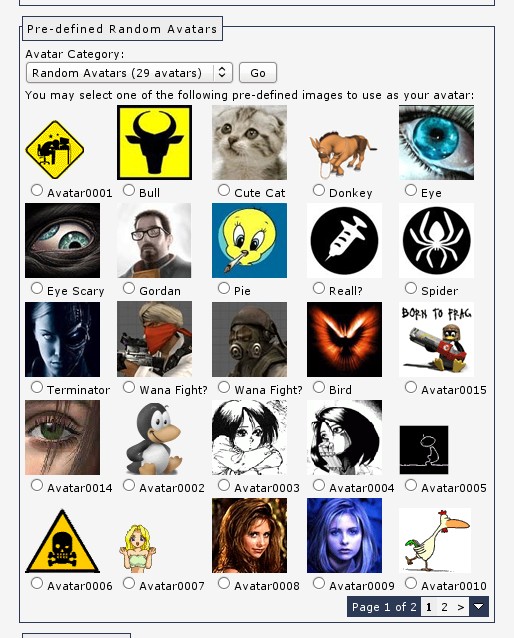Go to next page with > arrow
This screenshot has width=514, height=638.
coord(460,607)
